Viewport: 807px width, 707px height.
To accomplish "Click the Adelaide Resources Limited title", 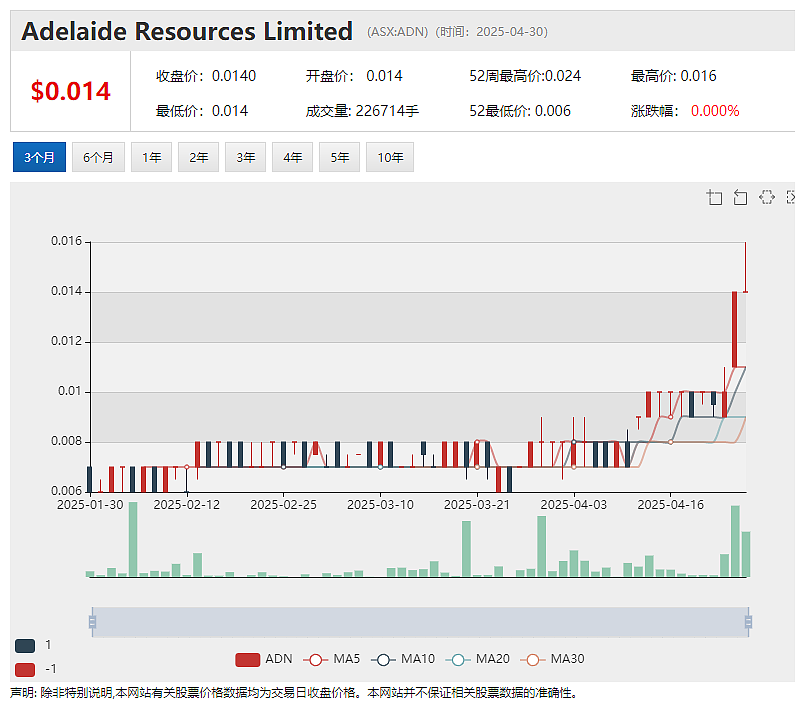I will coord(187,31).
